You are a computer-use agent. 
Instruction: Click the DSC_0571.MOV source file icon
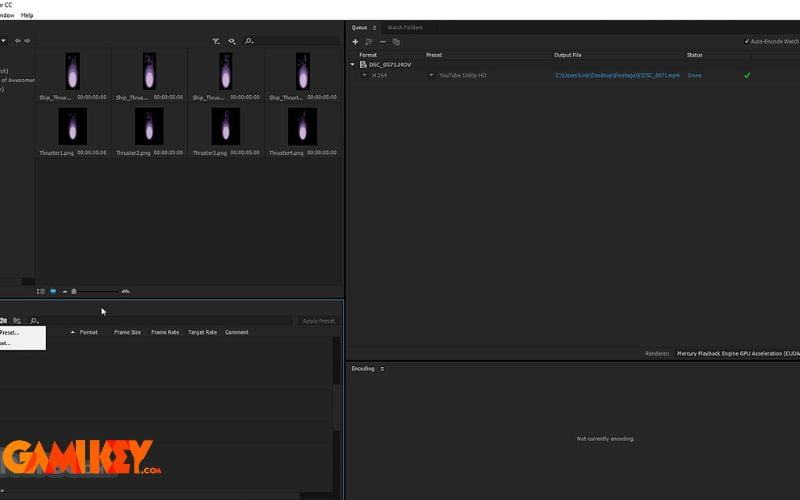(363, 65)
